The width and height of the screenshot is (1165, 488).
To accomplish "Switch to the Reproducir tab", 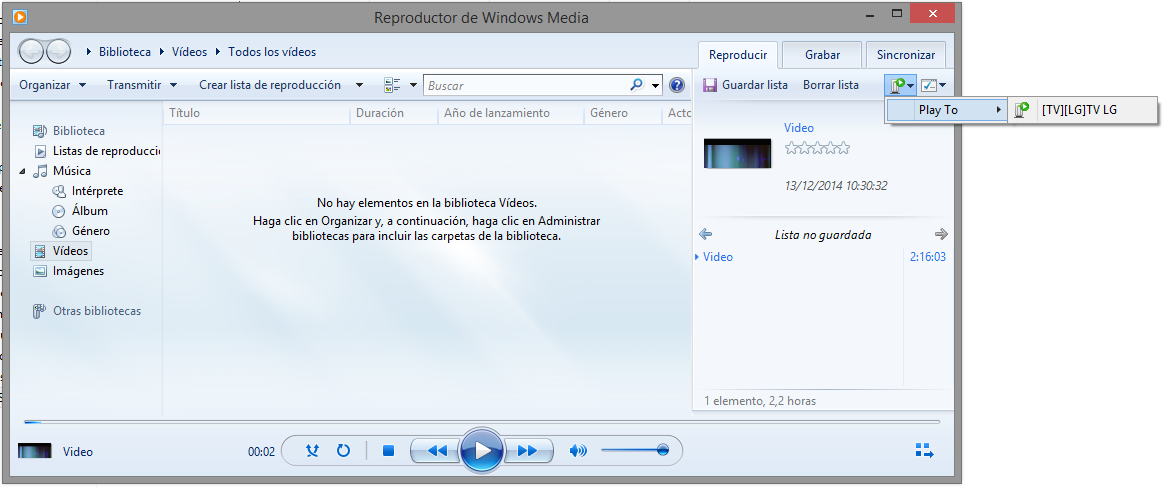I will (737, 55).
